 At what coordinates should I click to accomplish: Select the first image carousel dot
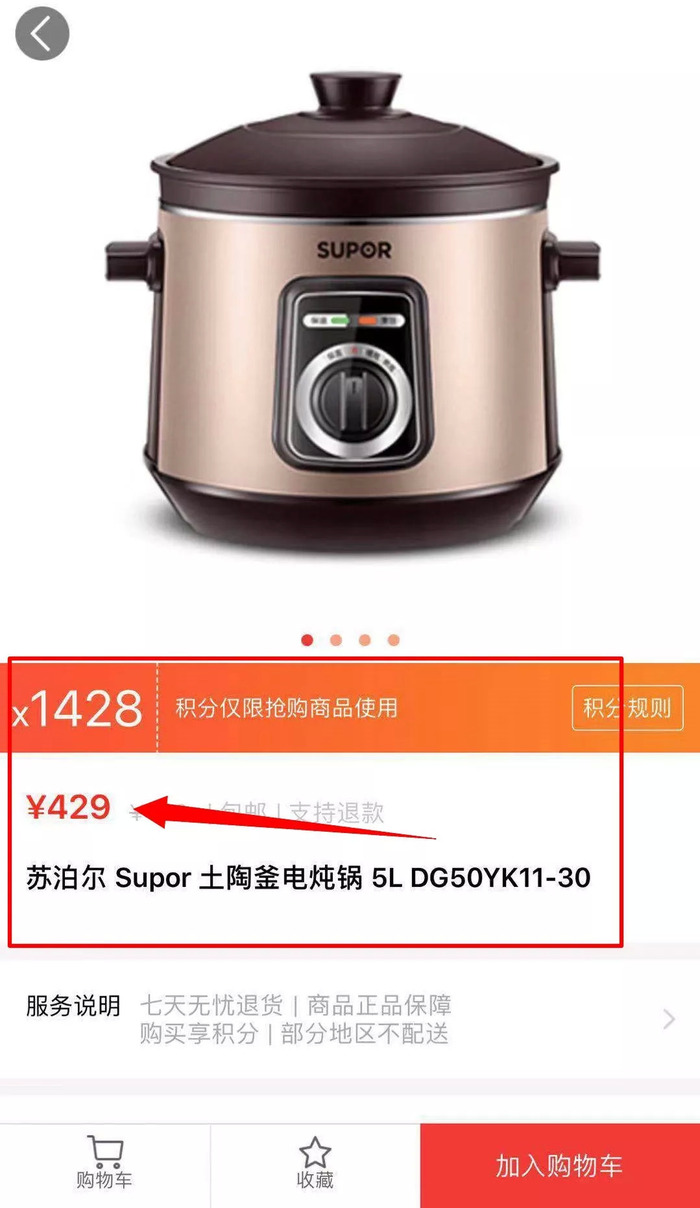tap(307, 640)
